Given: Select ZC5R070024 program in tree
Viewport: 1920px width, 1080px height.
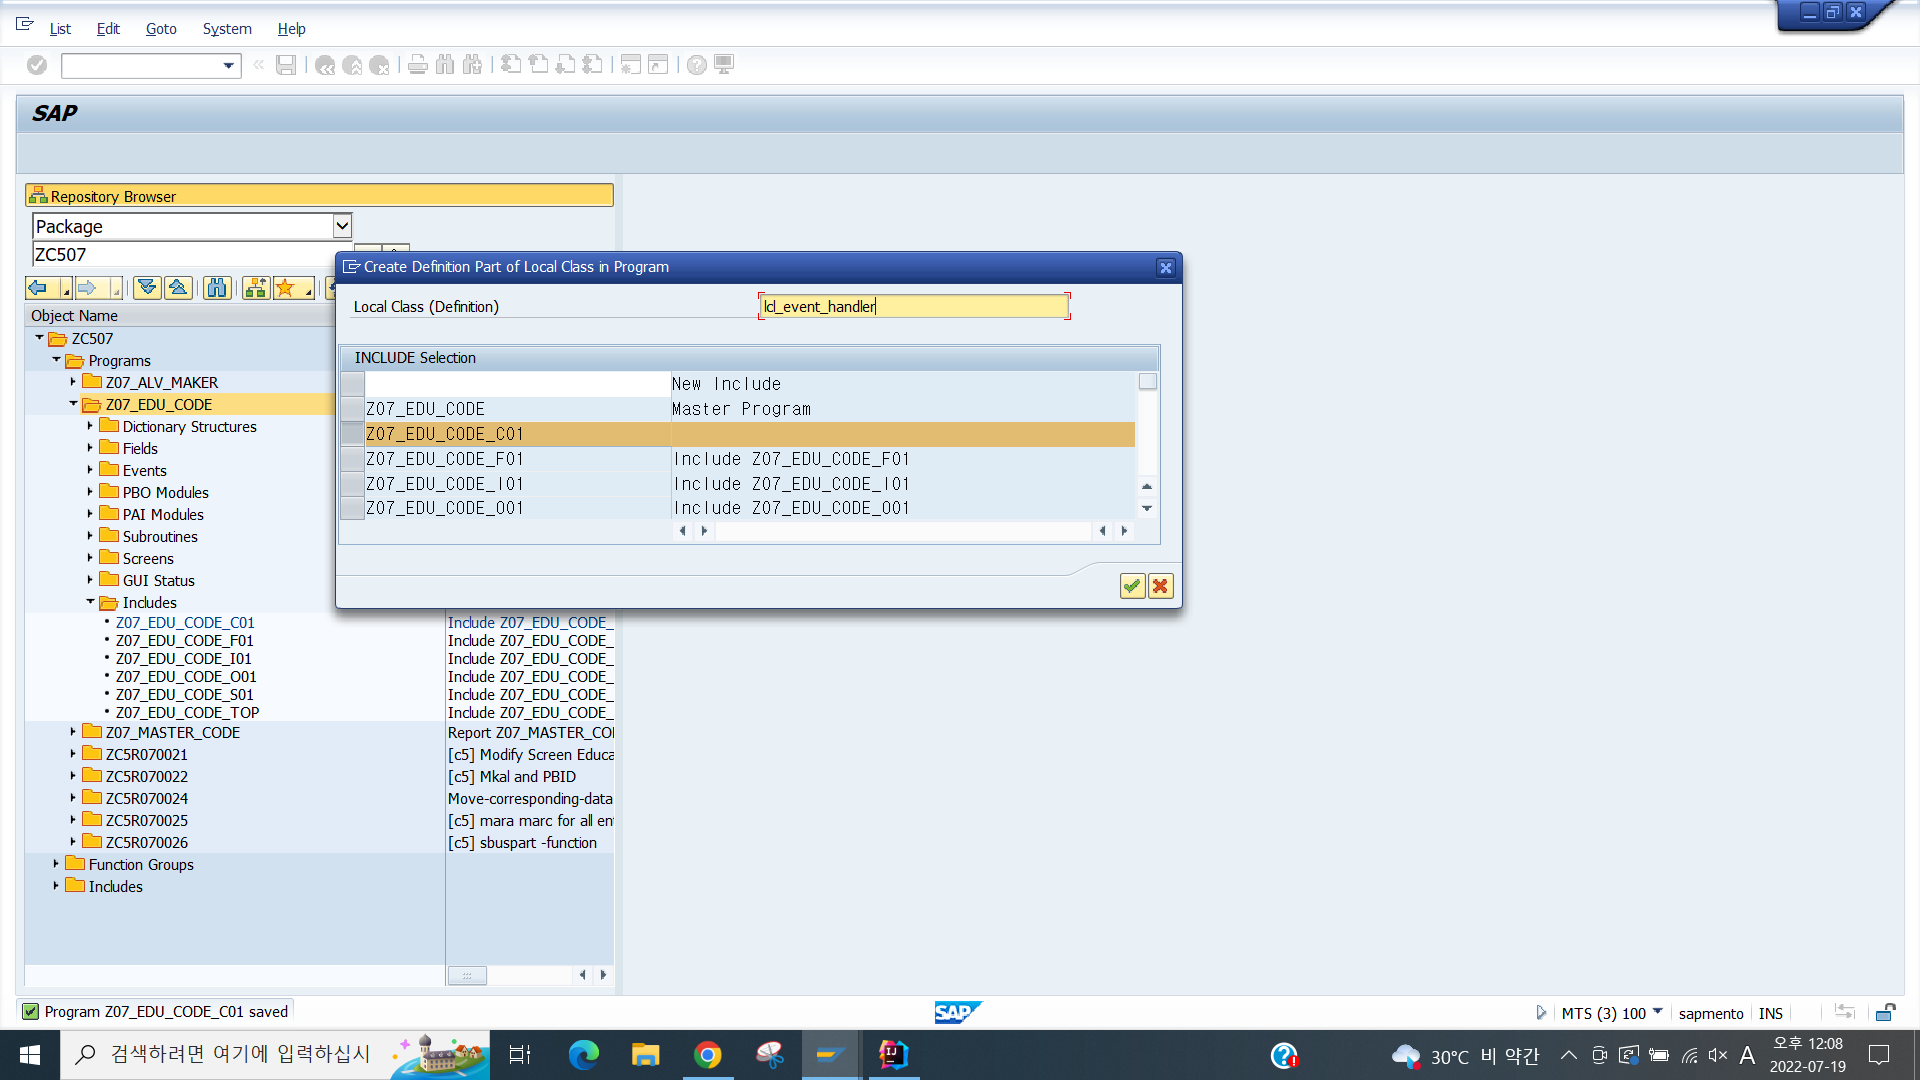Looking at the screenshot, I should pyautogui.click(x=147, y=798).
